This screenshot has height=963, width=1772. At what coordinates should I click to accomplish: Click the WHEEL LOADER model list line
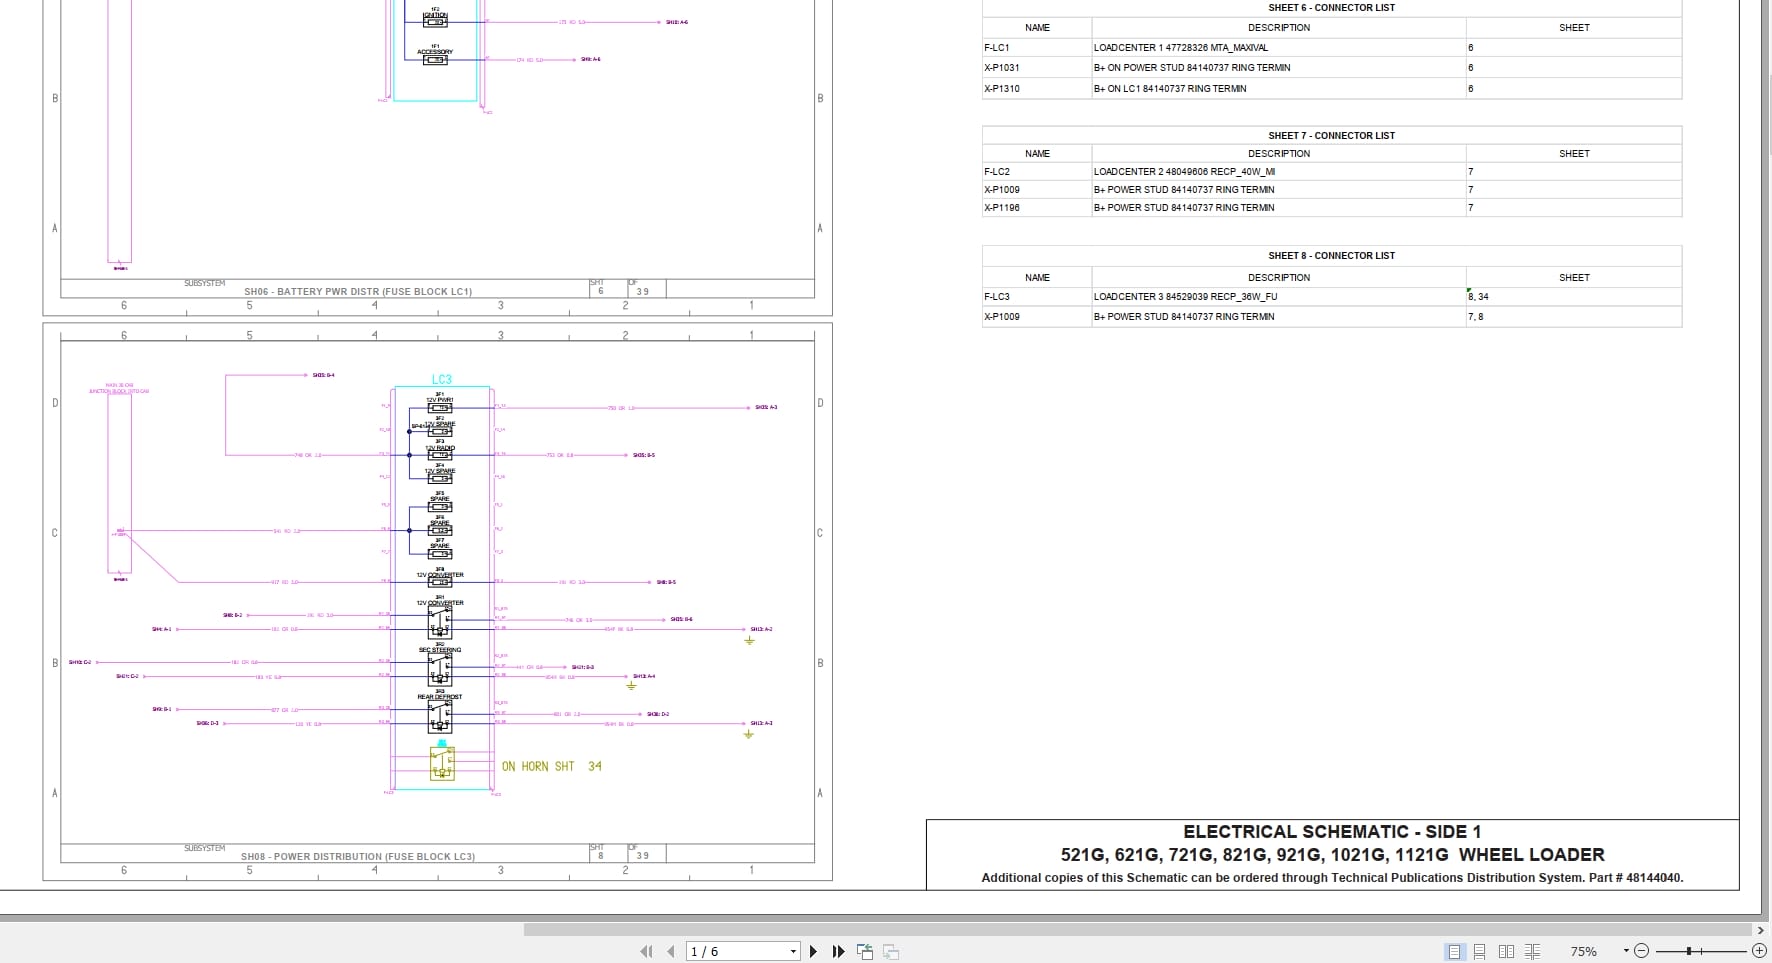pos(1332,854)
